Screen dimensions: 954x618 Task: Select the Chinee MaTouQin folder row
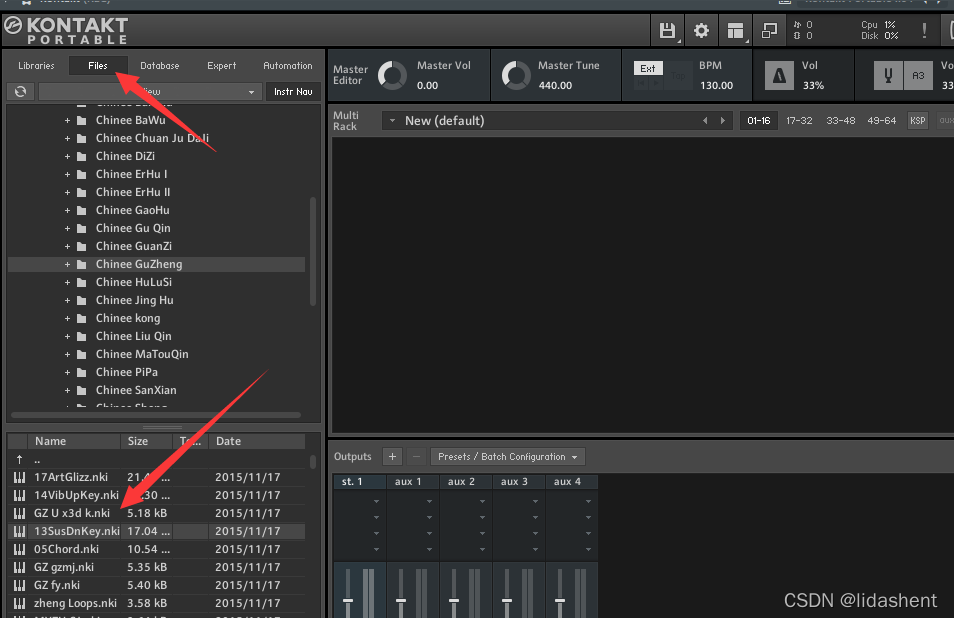(156, 354)
